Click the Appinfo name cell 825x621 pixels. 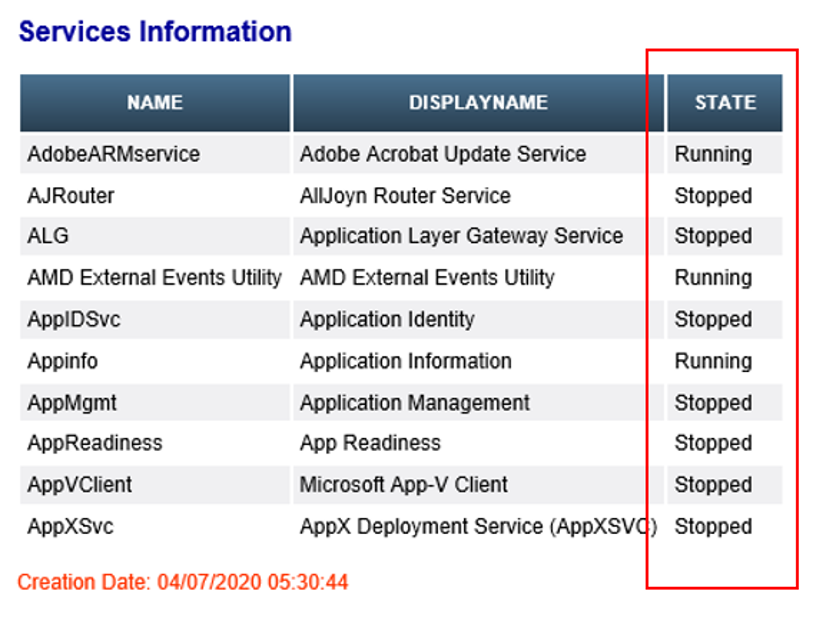(x=155, y=361)
